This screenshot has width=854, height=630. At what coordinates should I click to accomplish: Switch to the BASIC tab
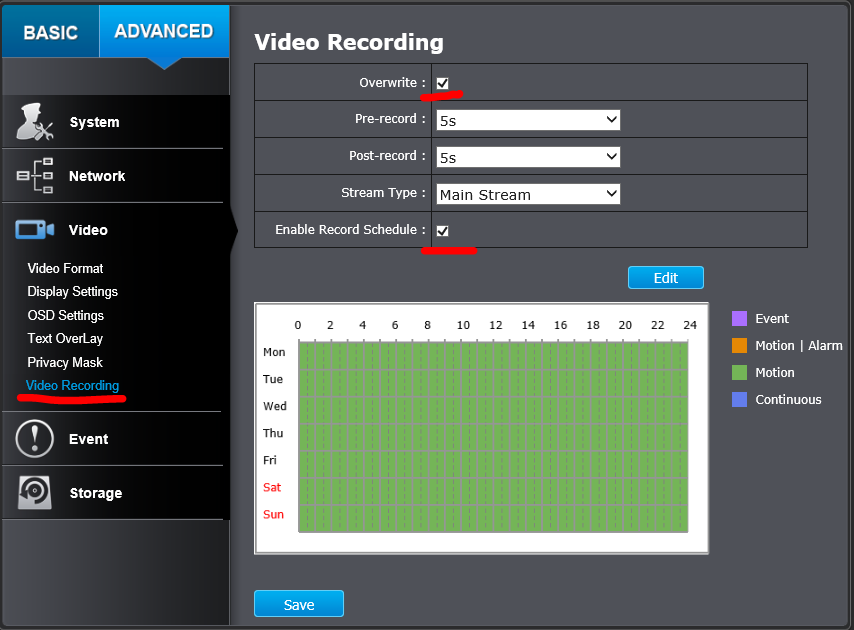tap(51, 32)
